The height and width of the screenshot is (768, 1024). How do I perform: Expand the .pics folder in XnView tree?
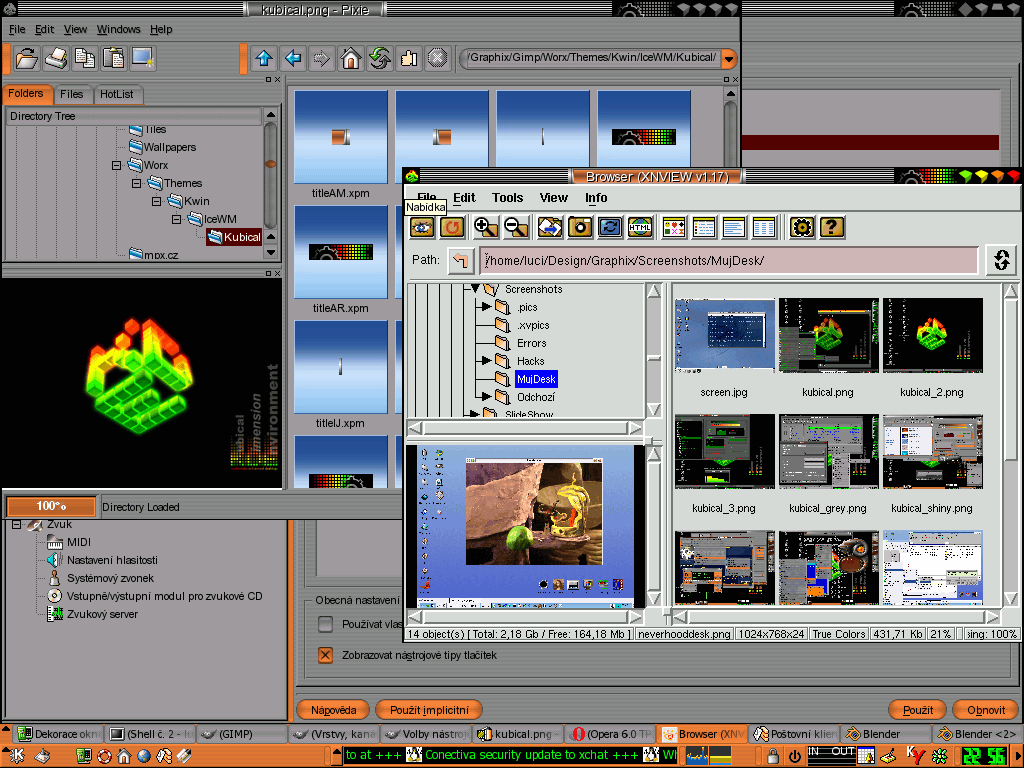[x=486, y=306]
